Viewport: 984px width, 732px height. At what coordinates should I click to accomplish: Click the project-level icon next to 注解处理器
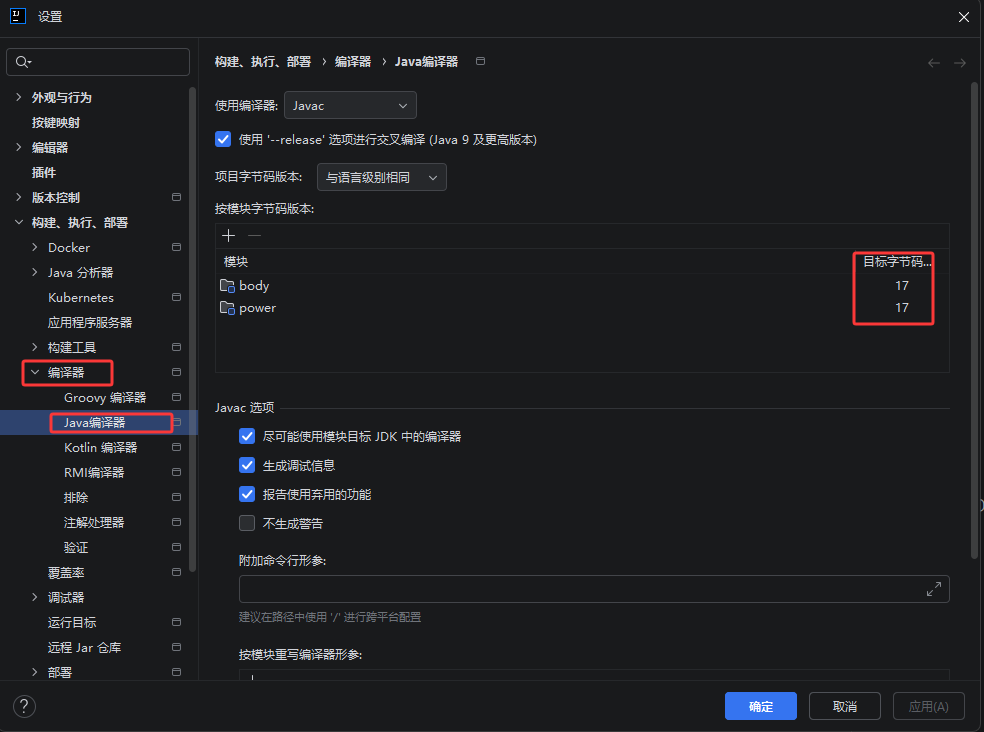(176, 522)
